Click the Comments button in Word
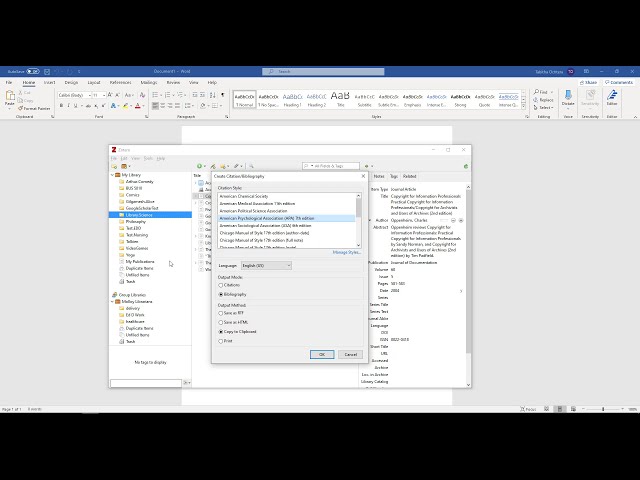This screenshot has height=480, width=640. point(619,82)
